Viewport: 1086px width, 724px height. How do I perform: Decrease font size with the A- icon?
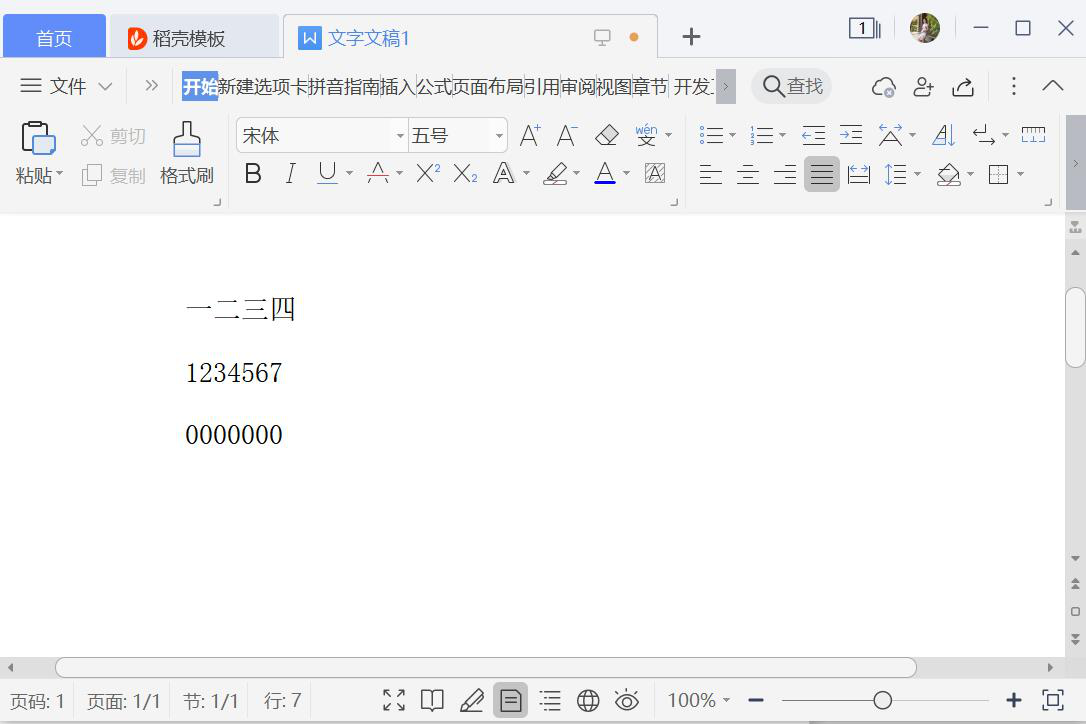(567, 135)
